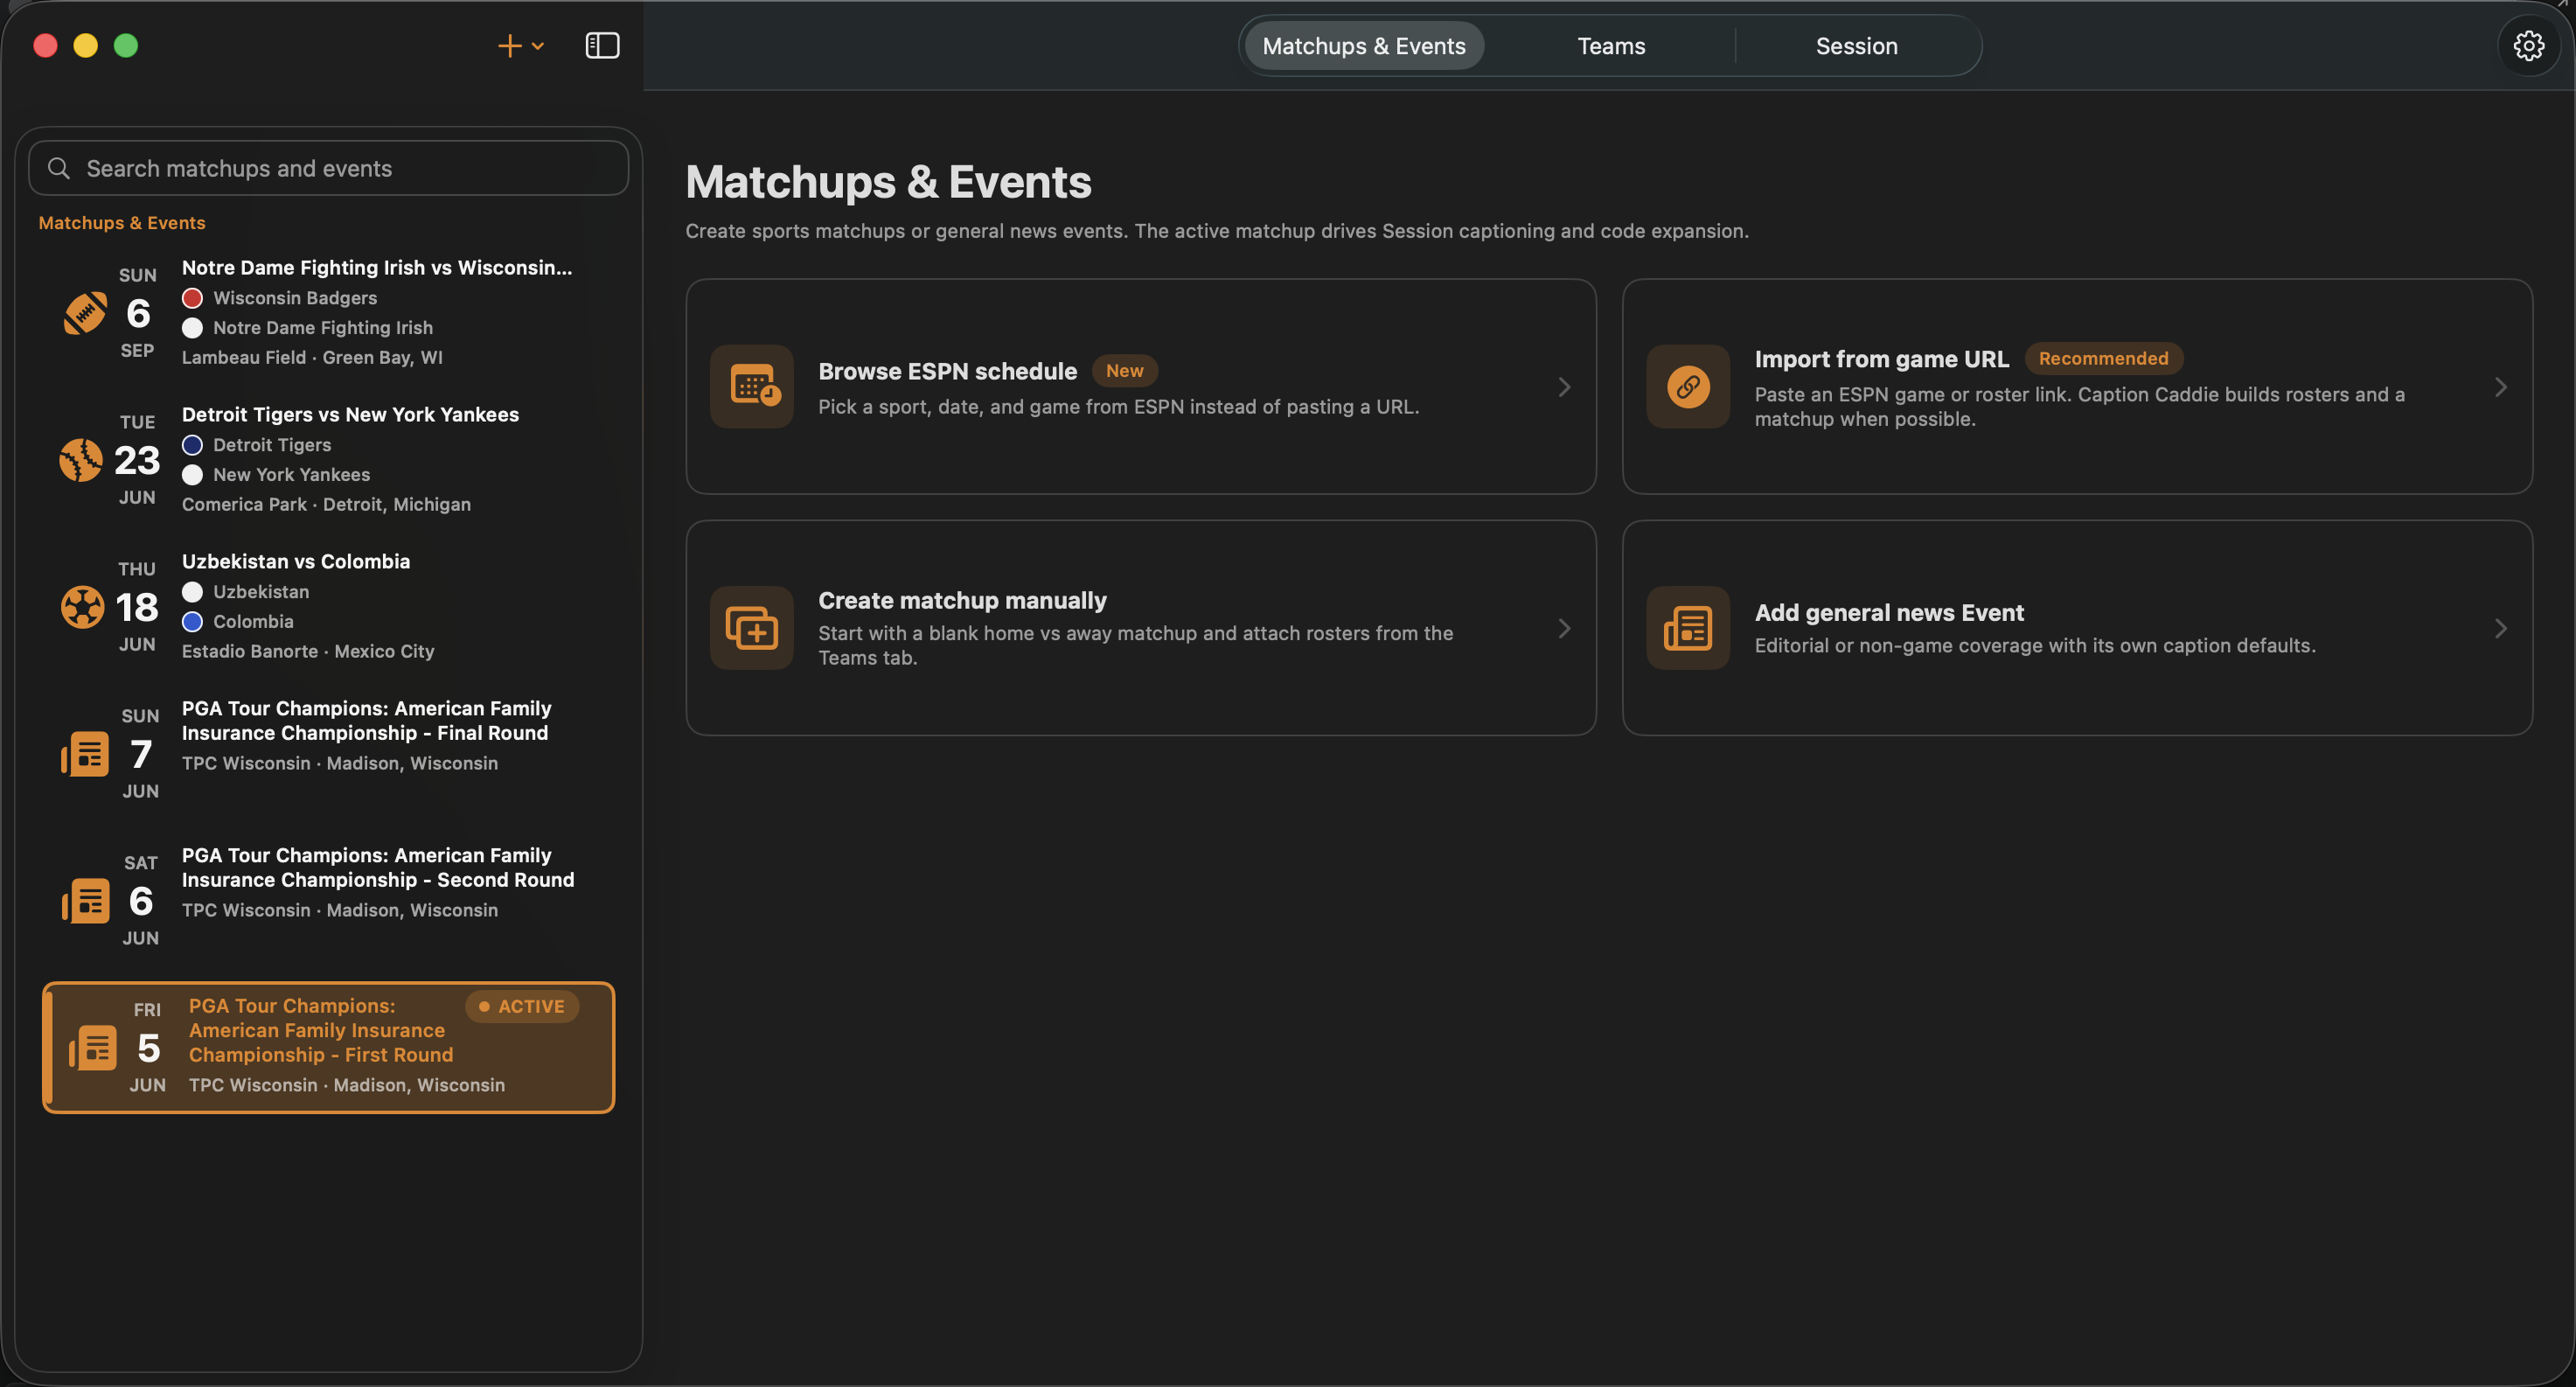
Task: Click the Create matchup manually plus icon
Action: (x=752, y=628)
